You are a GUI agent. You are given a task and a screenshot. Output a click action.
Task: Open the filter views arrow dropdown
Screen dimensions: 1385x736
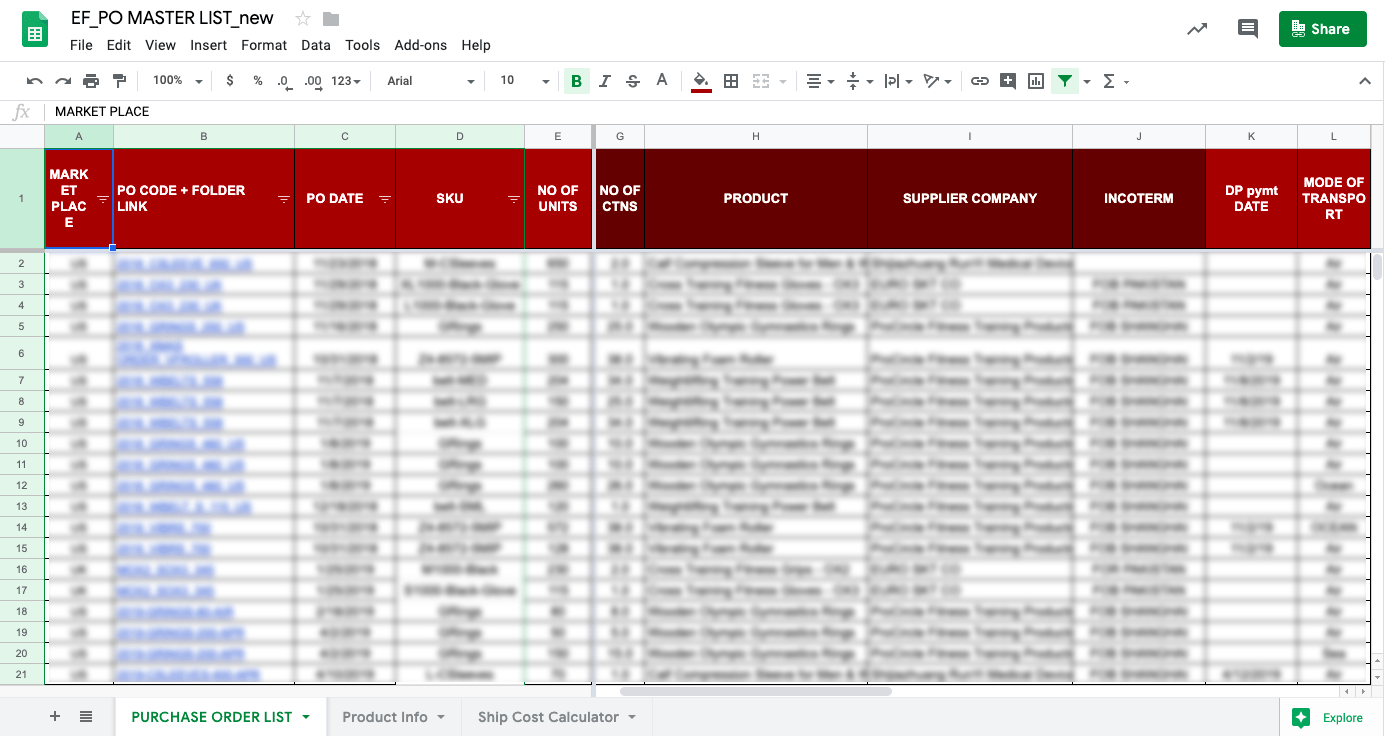pos(1087,81)
